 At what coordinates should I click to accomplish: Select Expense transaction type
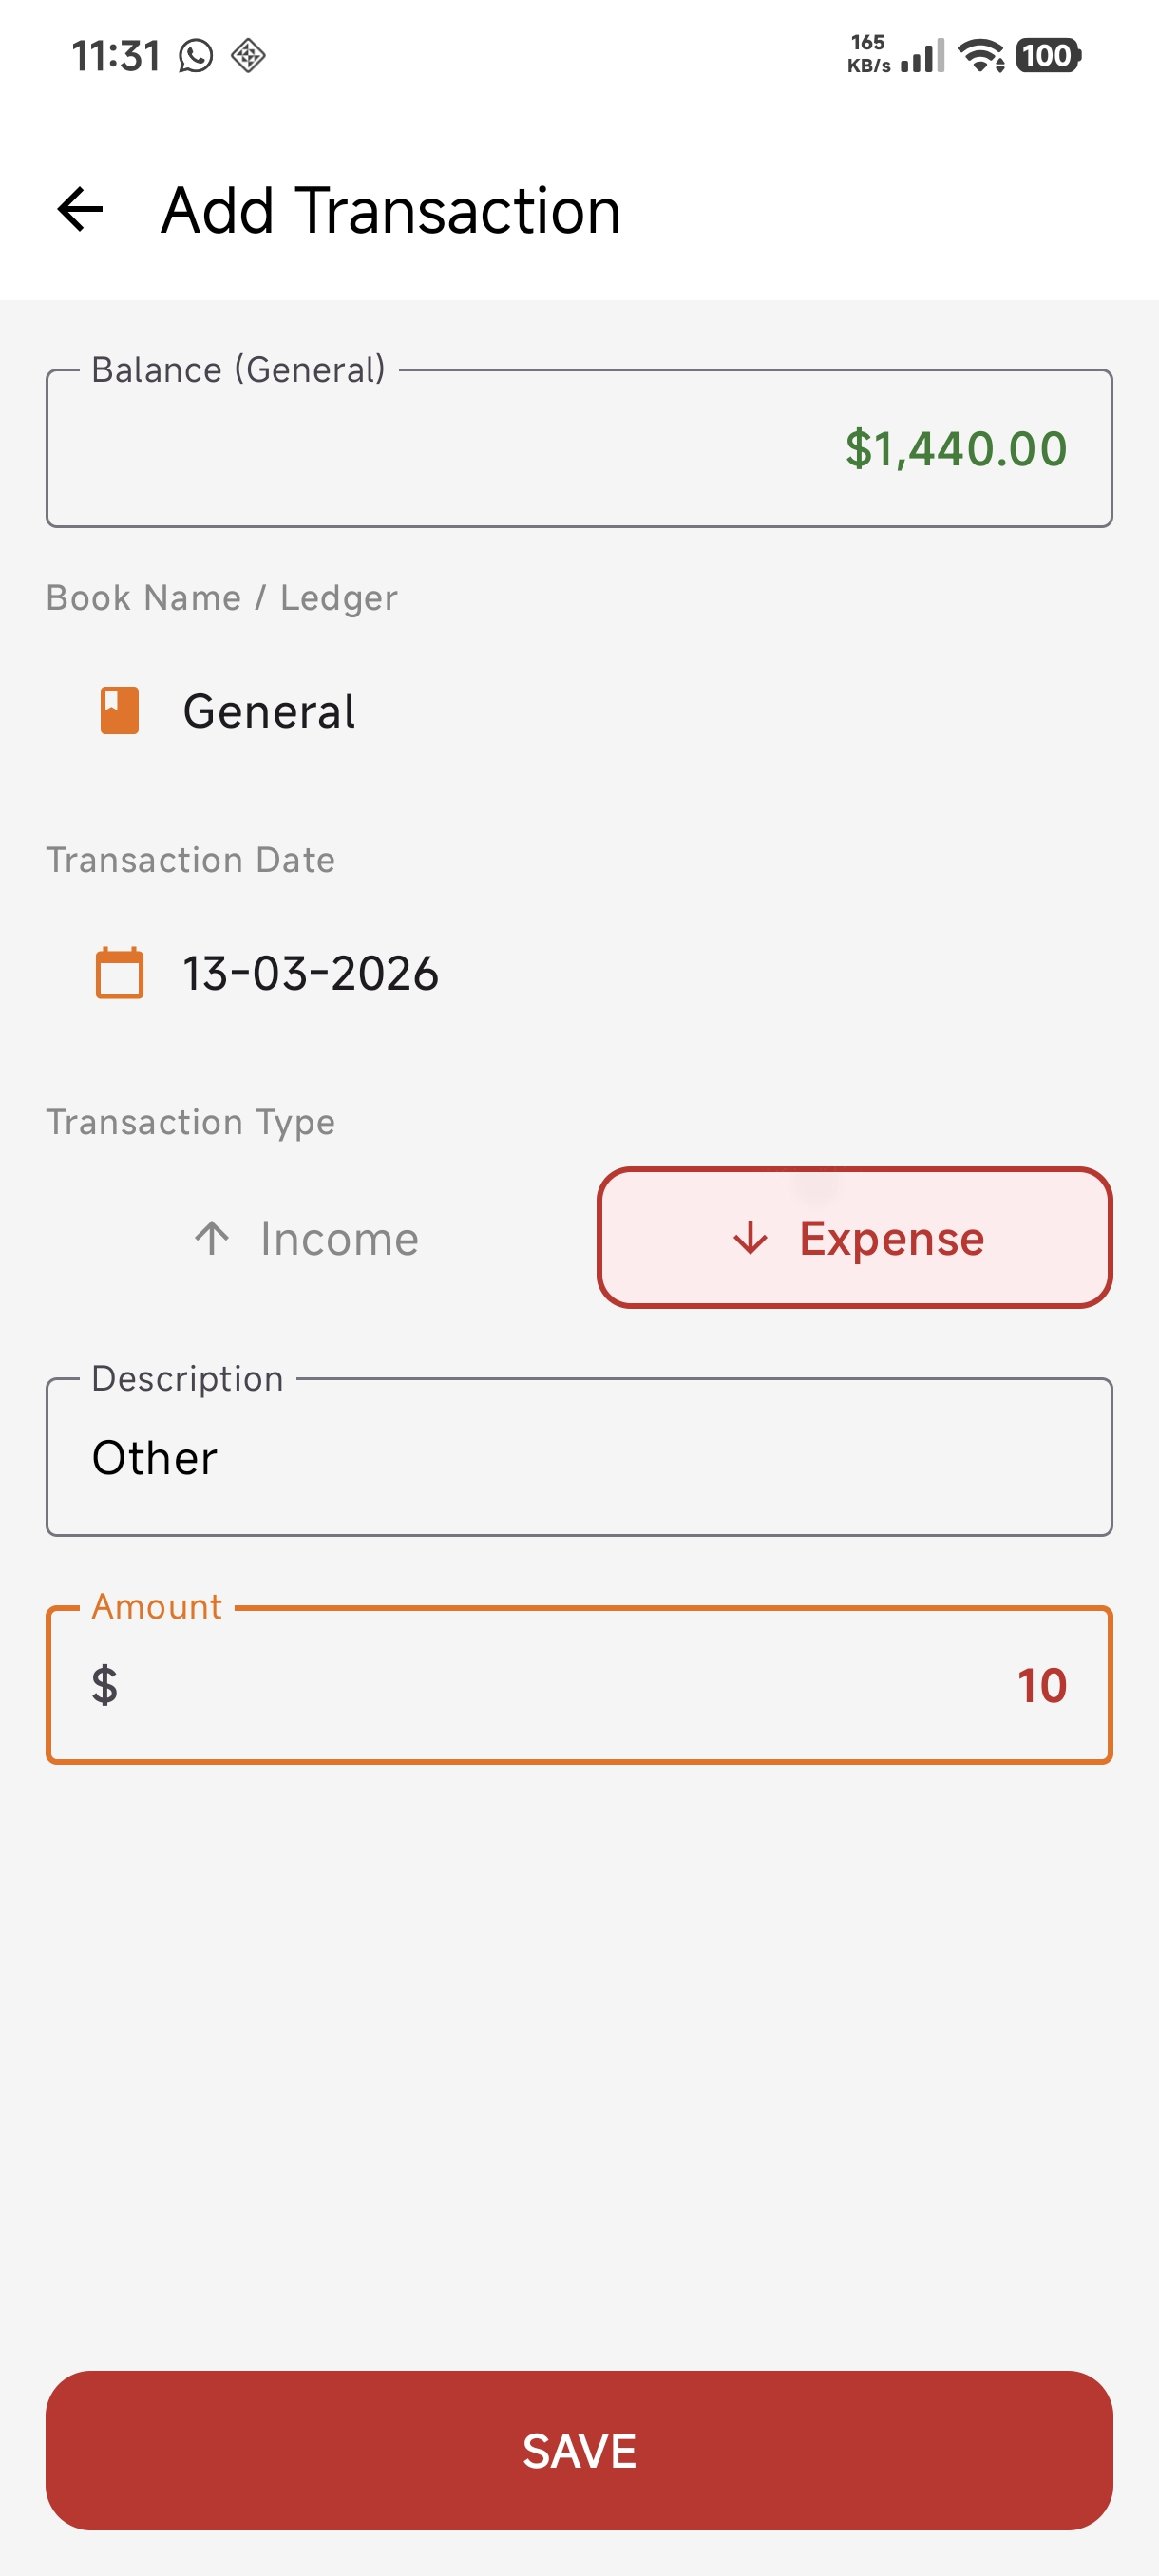(x=855, y=1238)
